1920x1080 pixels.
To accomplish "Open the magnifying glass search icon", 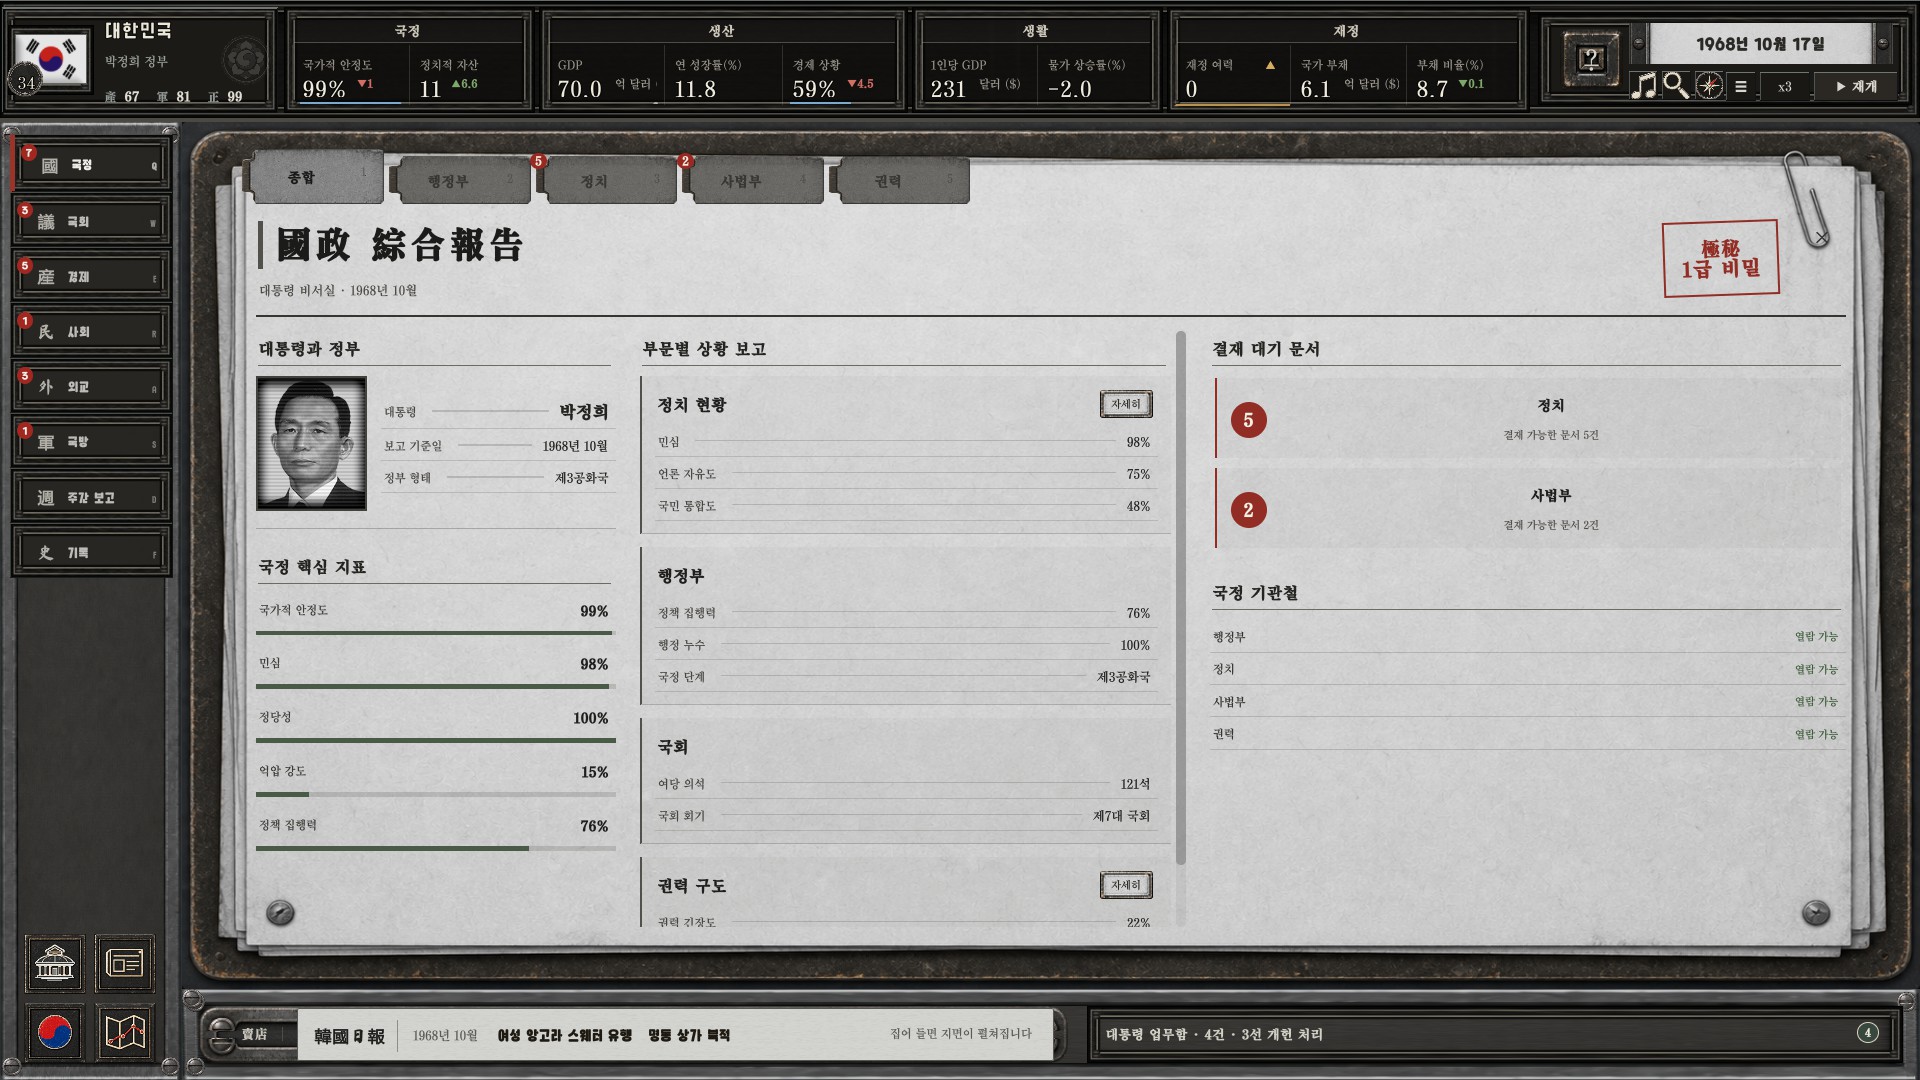I will coord(1676,86).
